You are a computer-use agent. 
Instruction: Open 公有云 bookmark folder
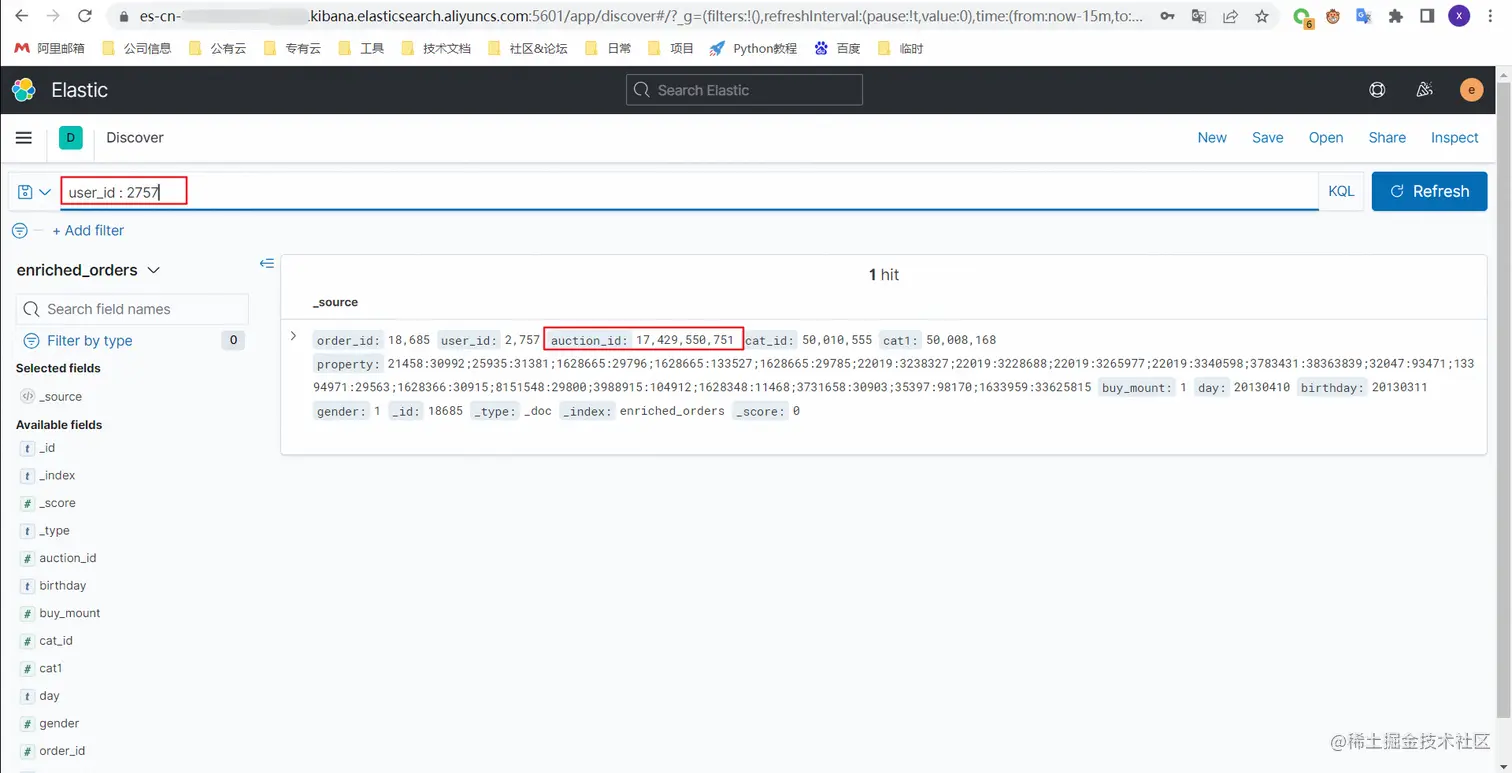click(x=217, y=48)
